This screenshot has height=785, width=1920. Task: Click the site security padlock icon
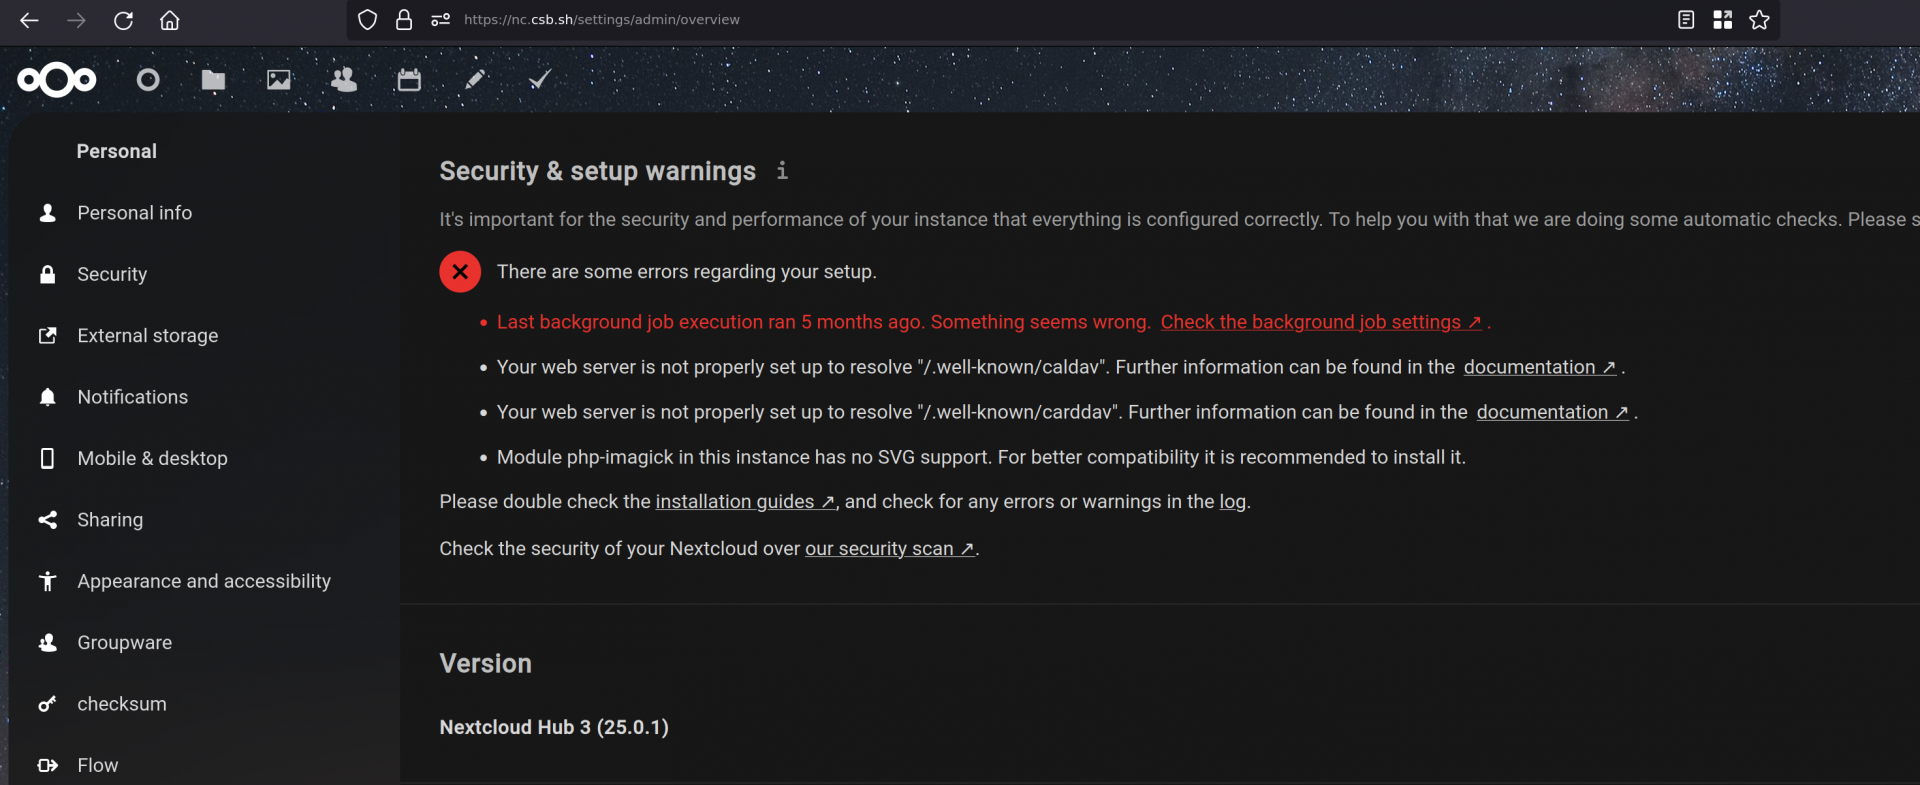click(404, 20)
